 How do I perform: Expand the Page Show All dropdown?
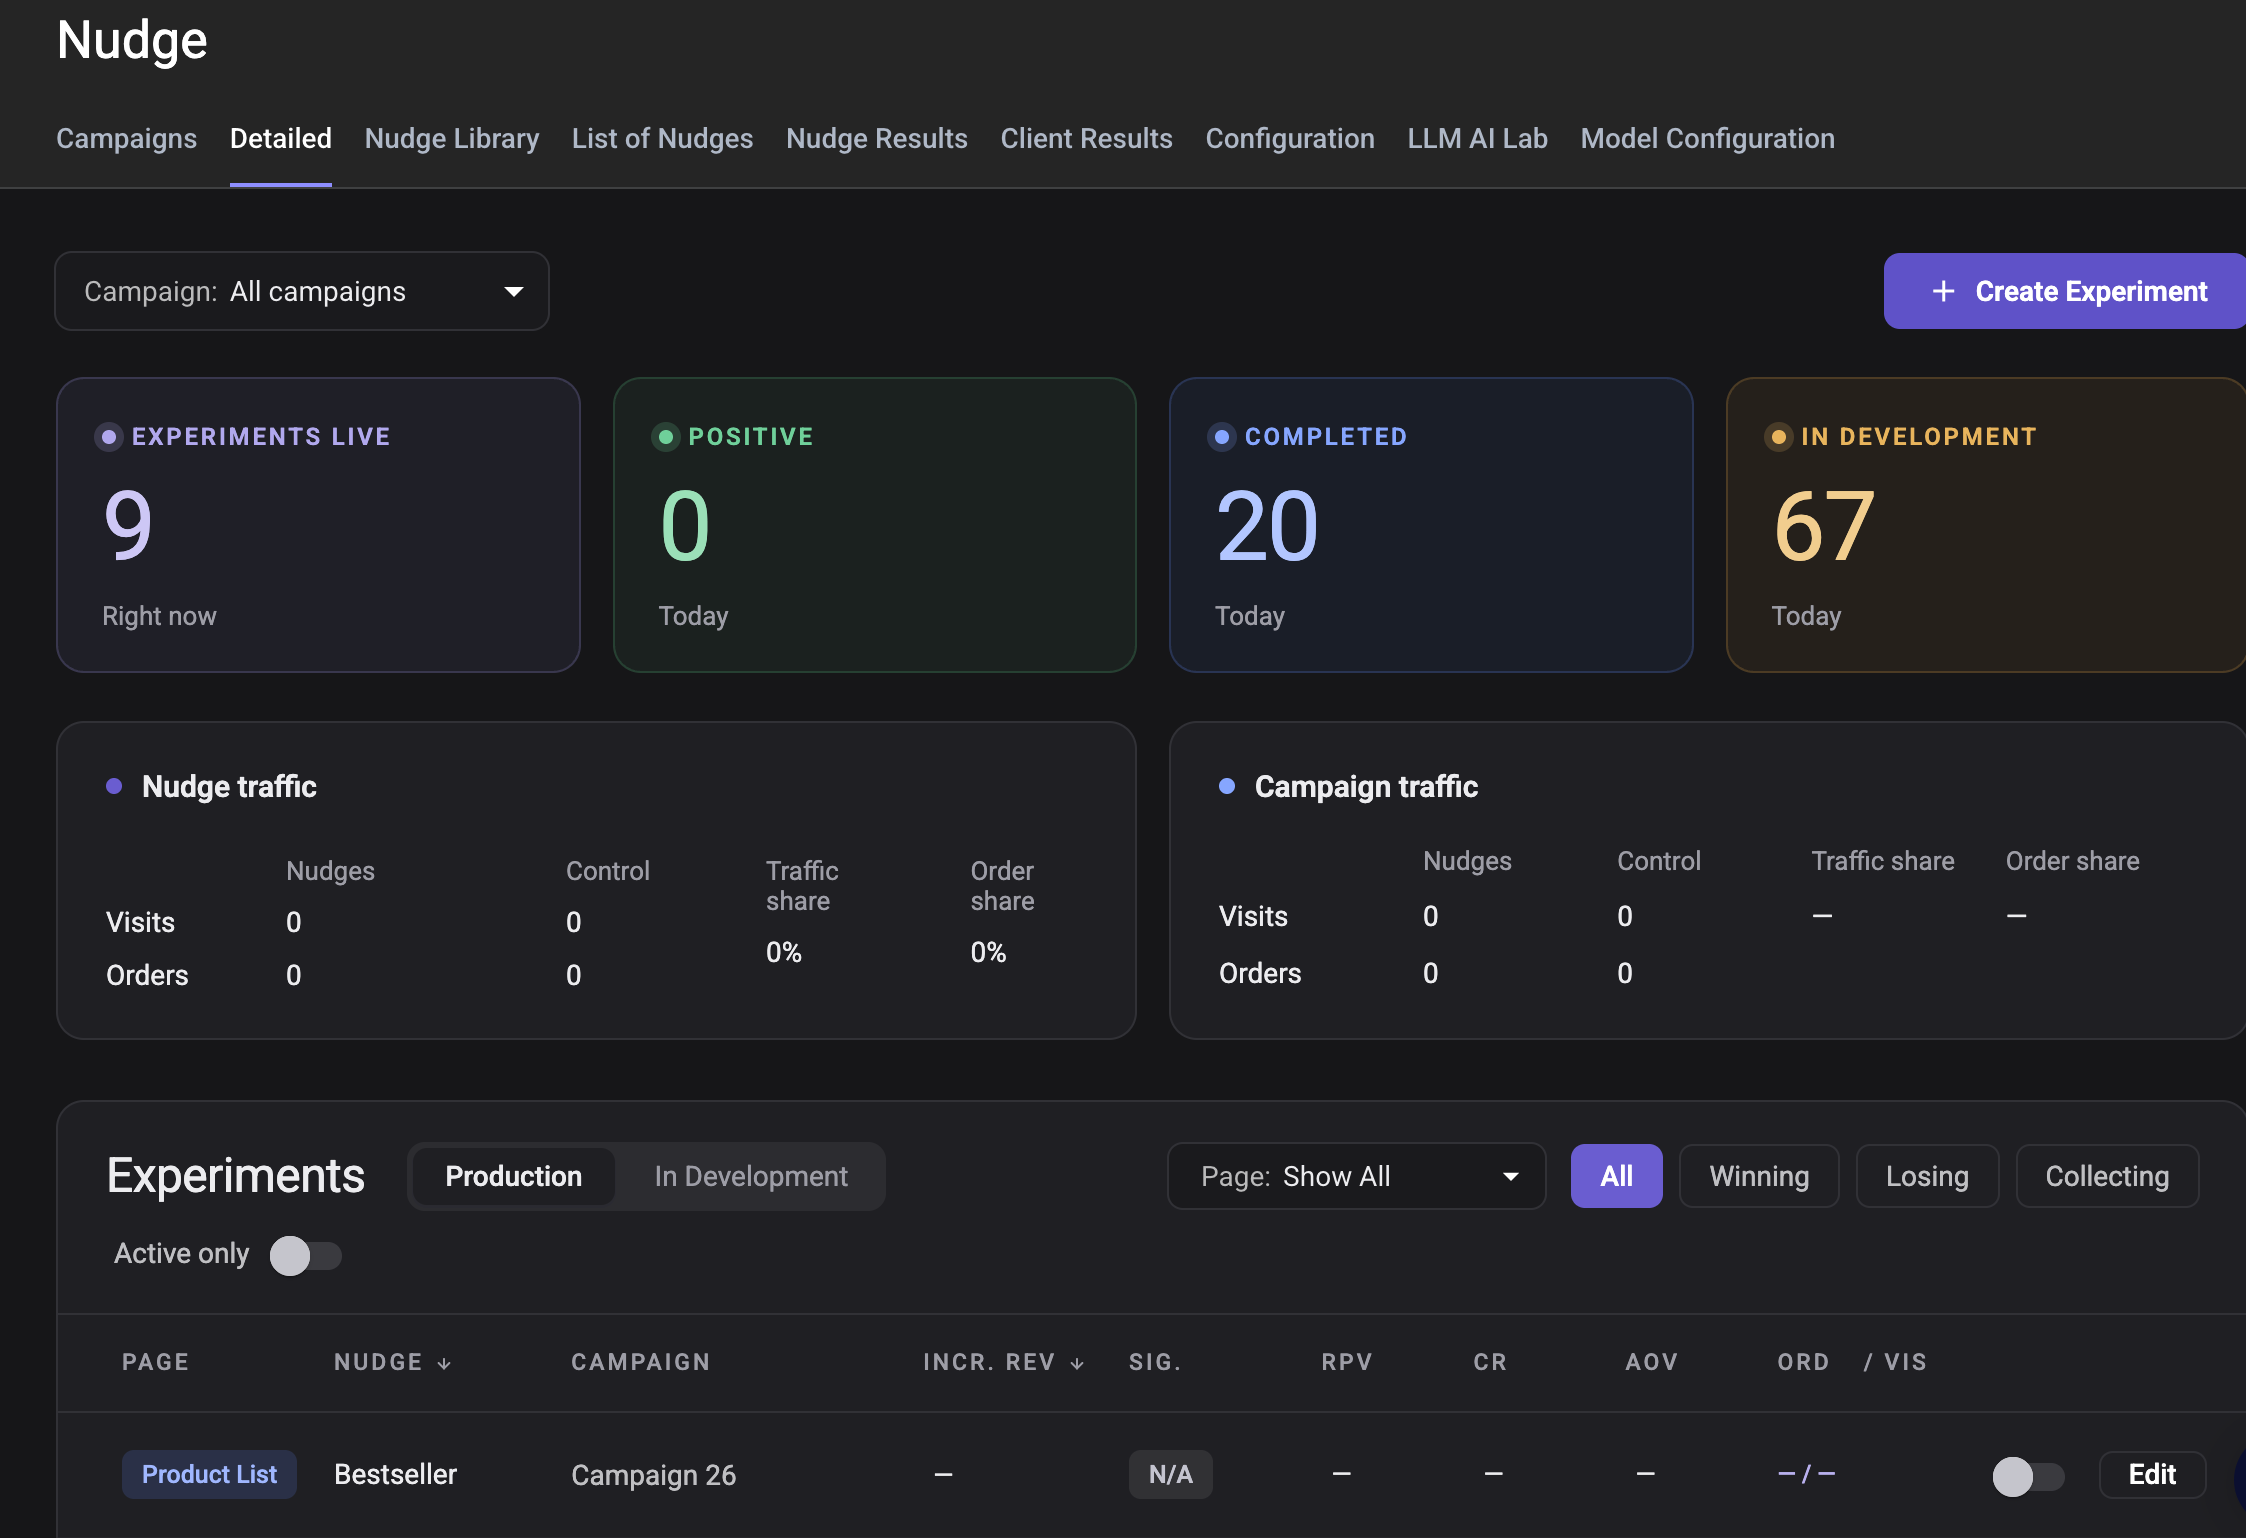1357,1176
